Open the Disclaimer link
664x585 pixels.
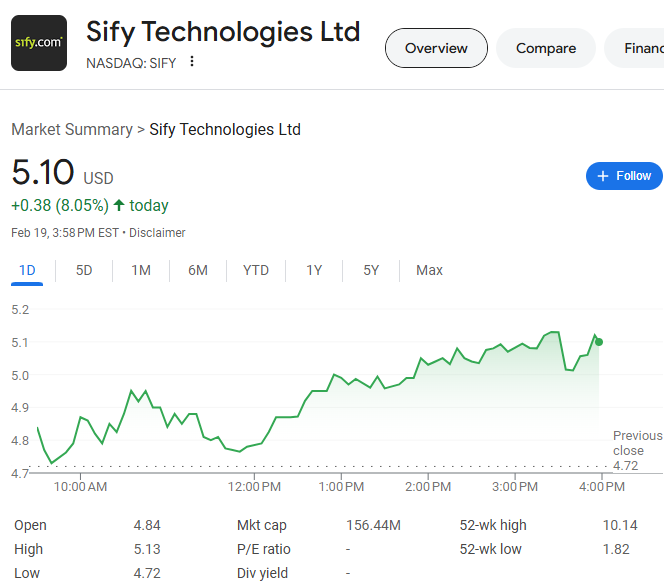[x=157, y=233]
